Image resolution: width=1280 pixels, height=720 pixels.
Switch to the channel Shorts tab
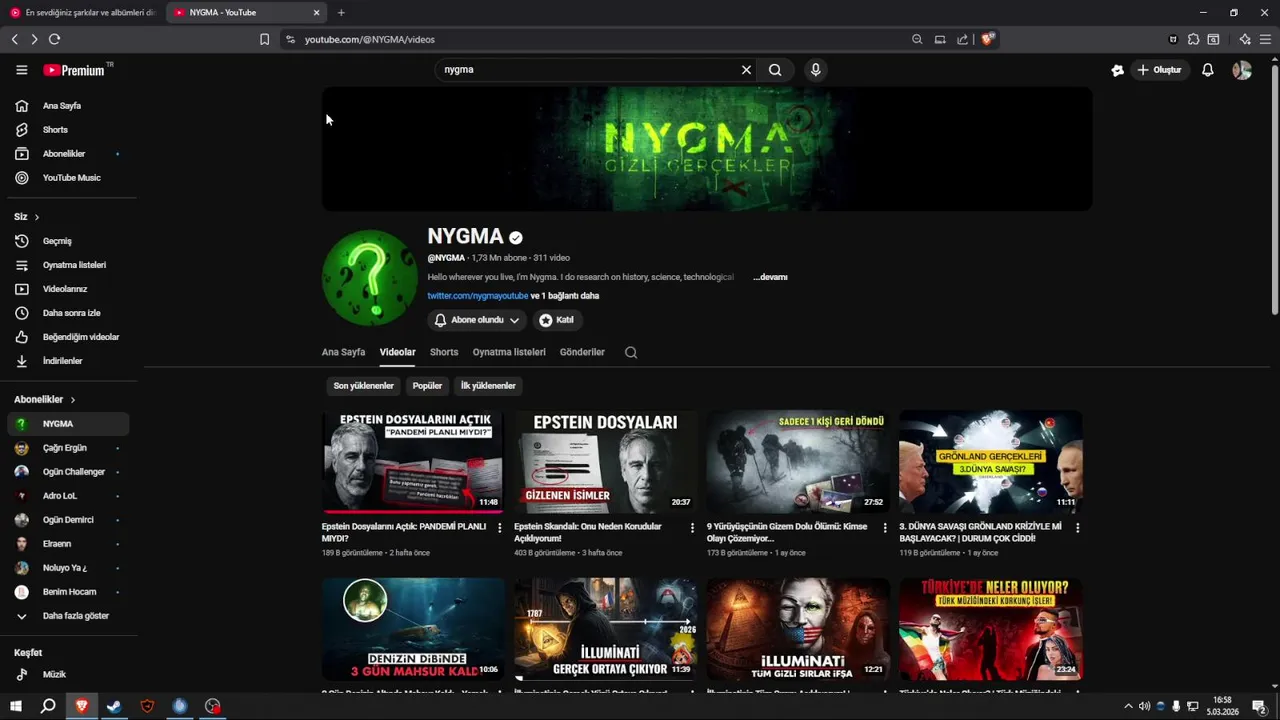(x=444, y=352)
